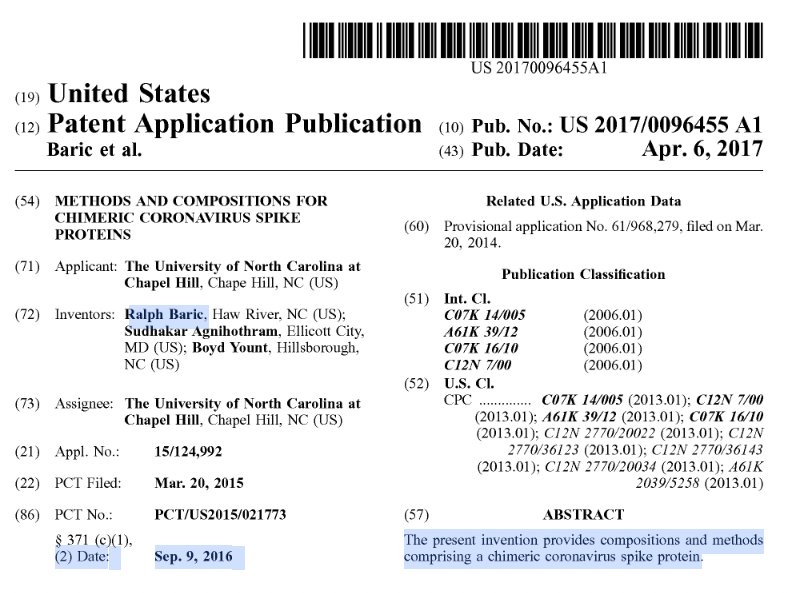Click the 'Related U.S. Application Data' heading
787x593 pixels.
click(x=583, y=201)
